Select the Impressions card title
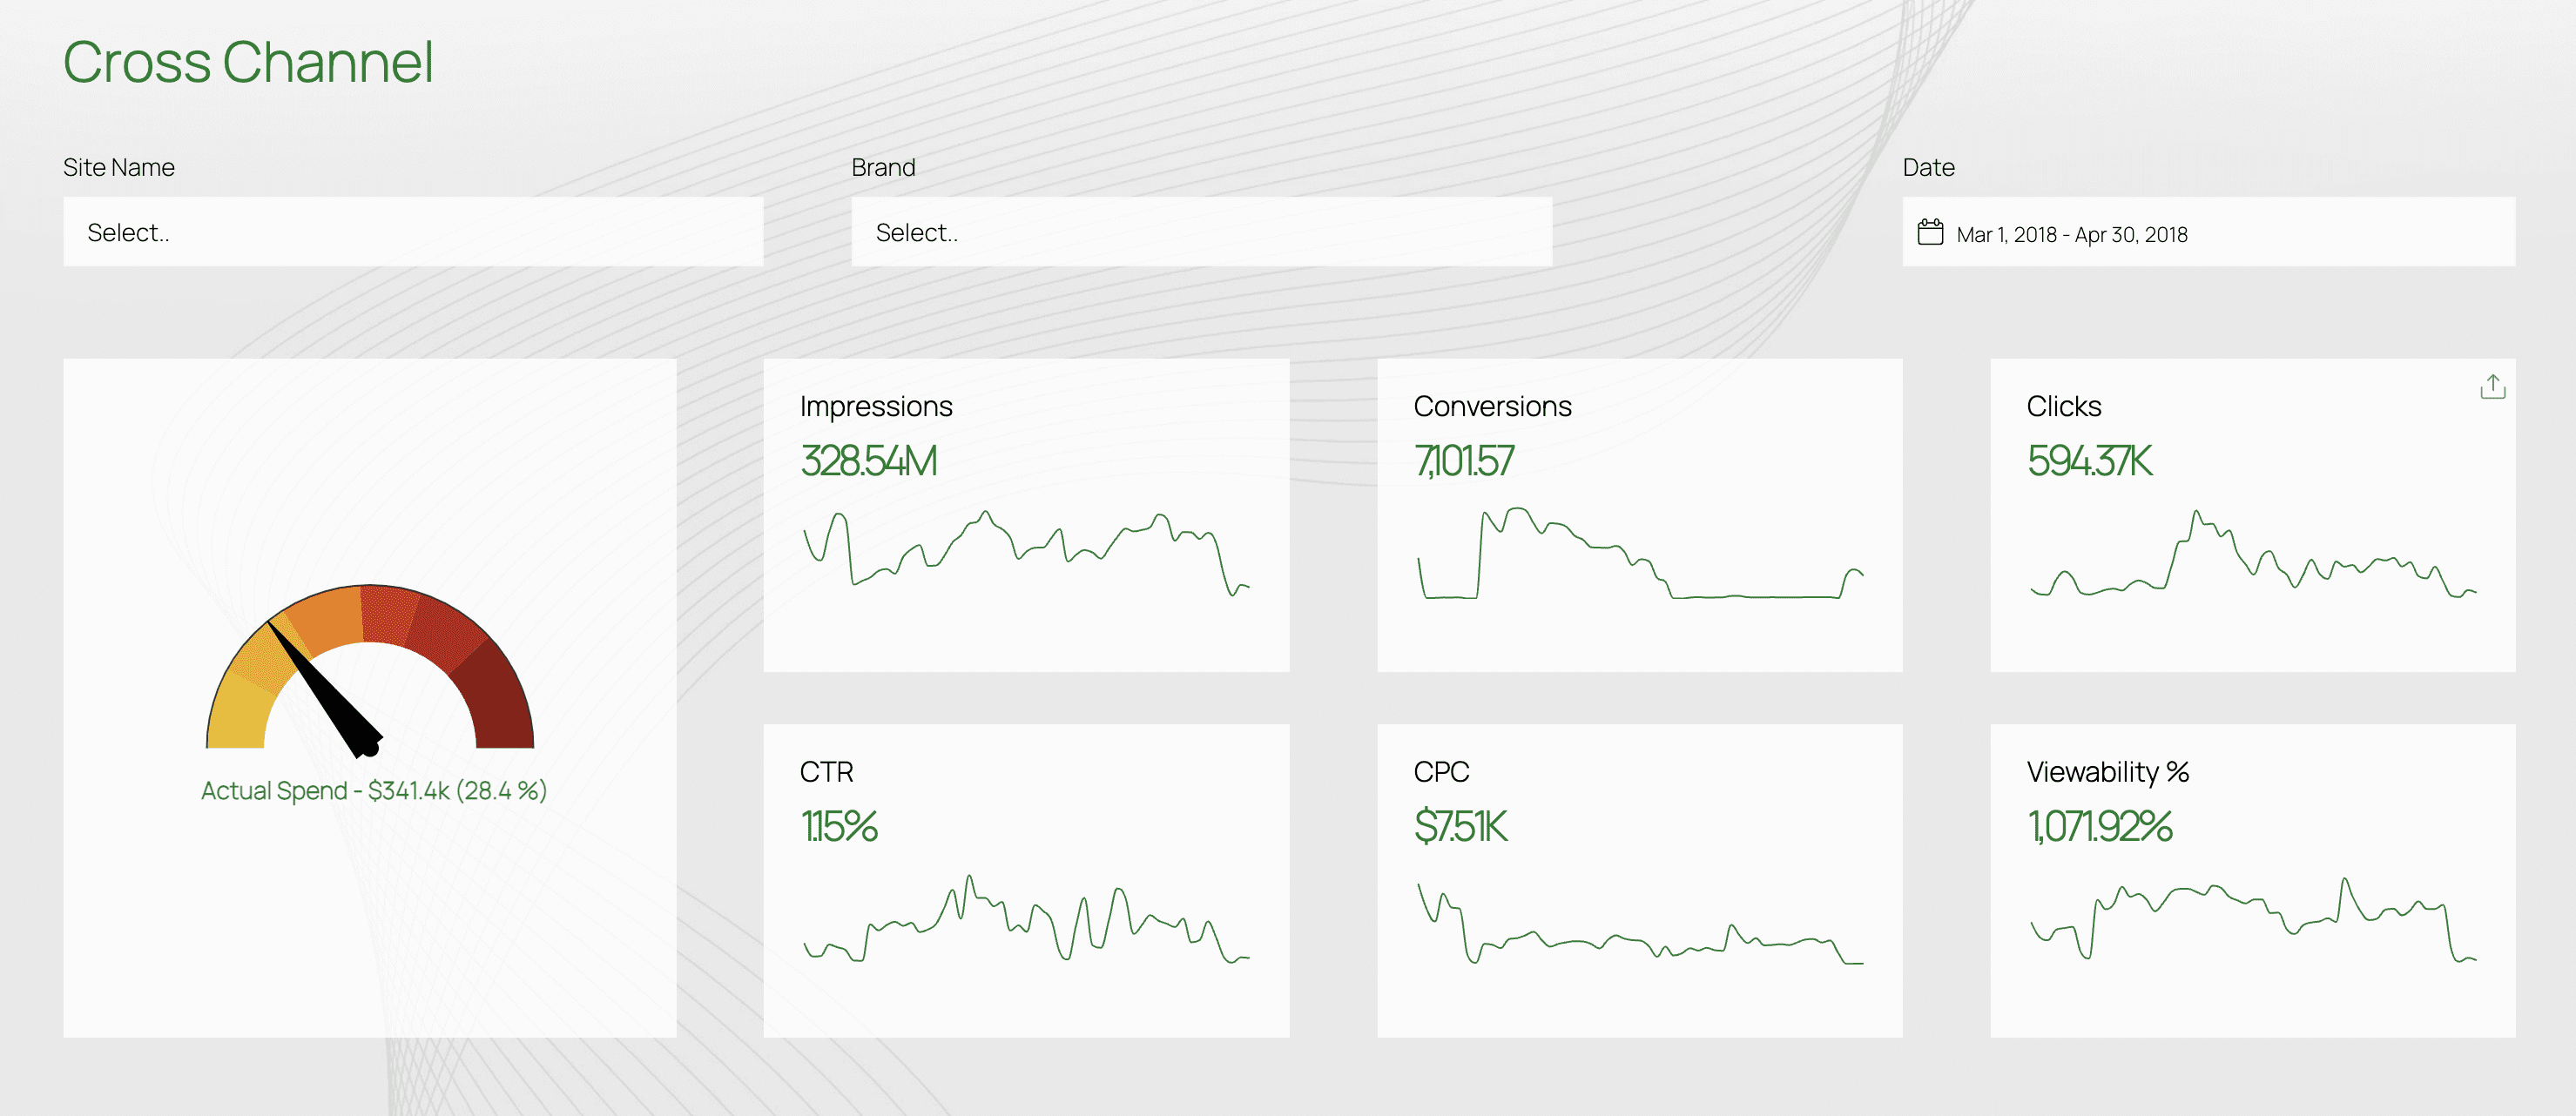This screenshot has height=1116, width=2576. 875,406
